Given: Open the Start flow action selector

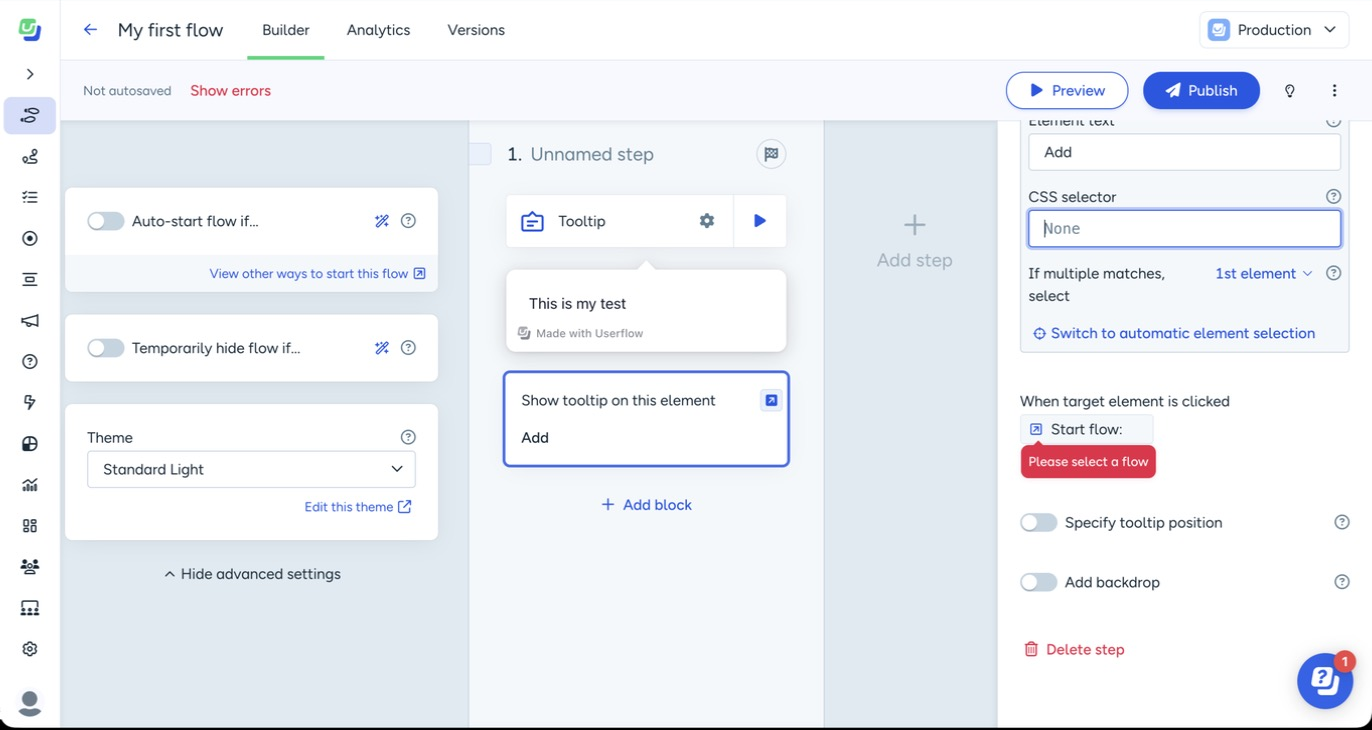Looking at the screenshot, I should (x=1086, y=429).
